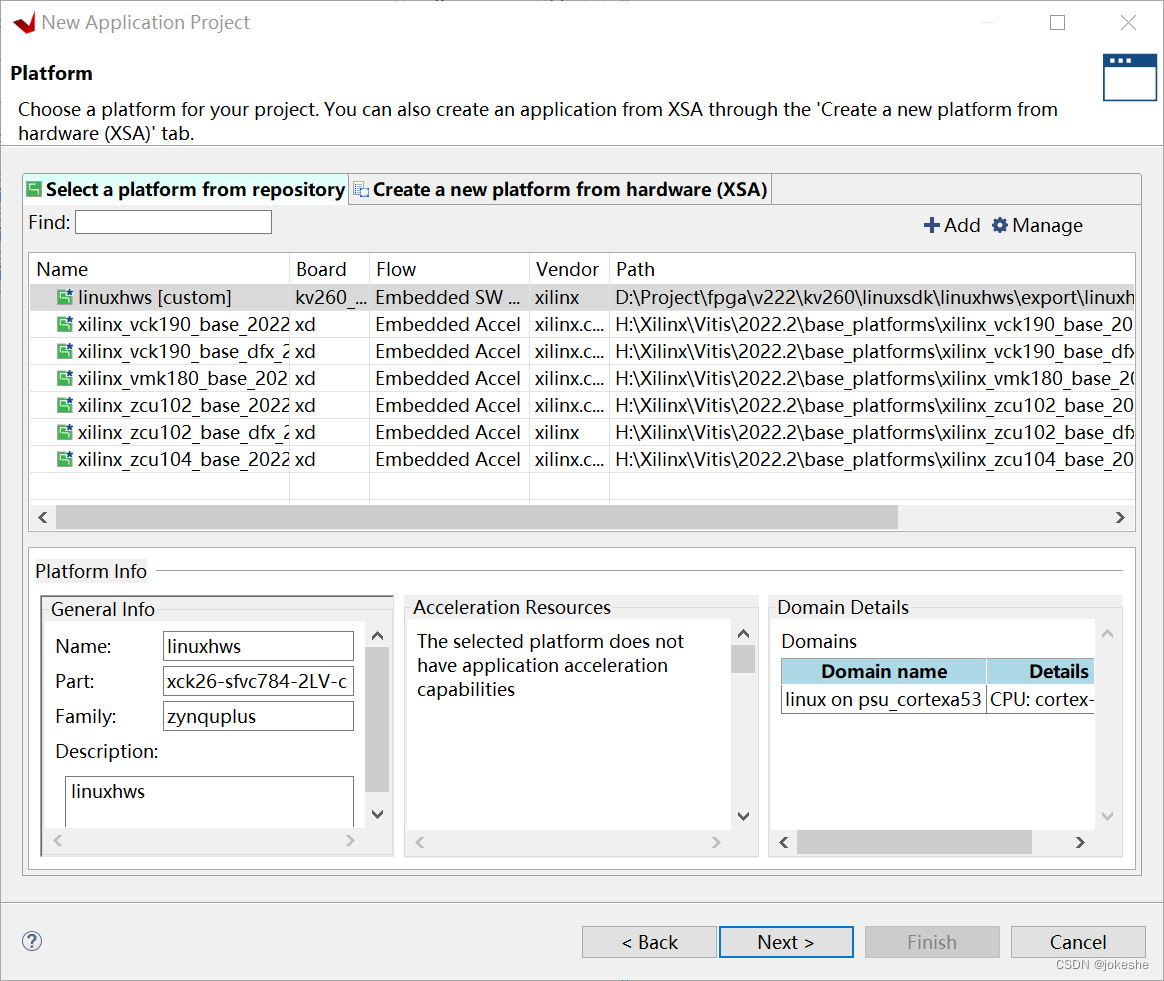This screenshot has height=981, width=1164.
Task: Switch to Create a new platform from hardware tab
Action: pyautogui.click(x=560, y=189)
